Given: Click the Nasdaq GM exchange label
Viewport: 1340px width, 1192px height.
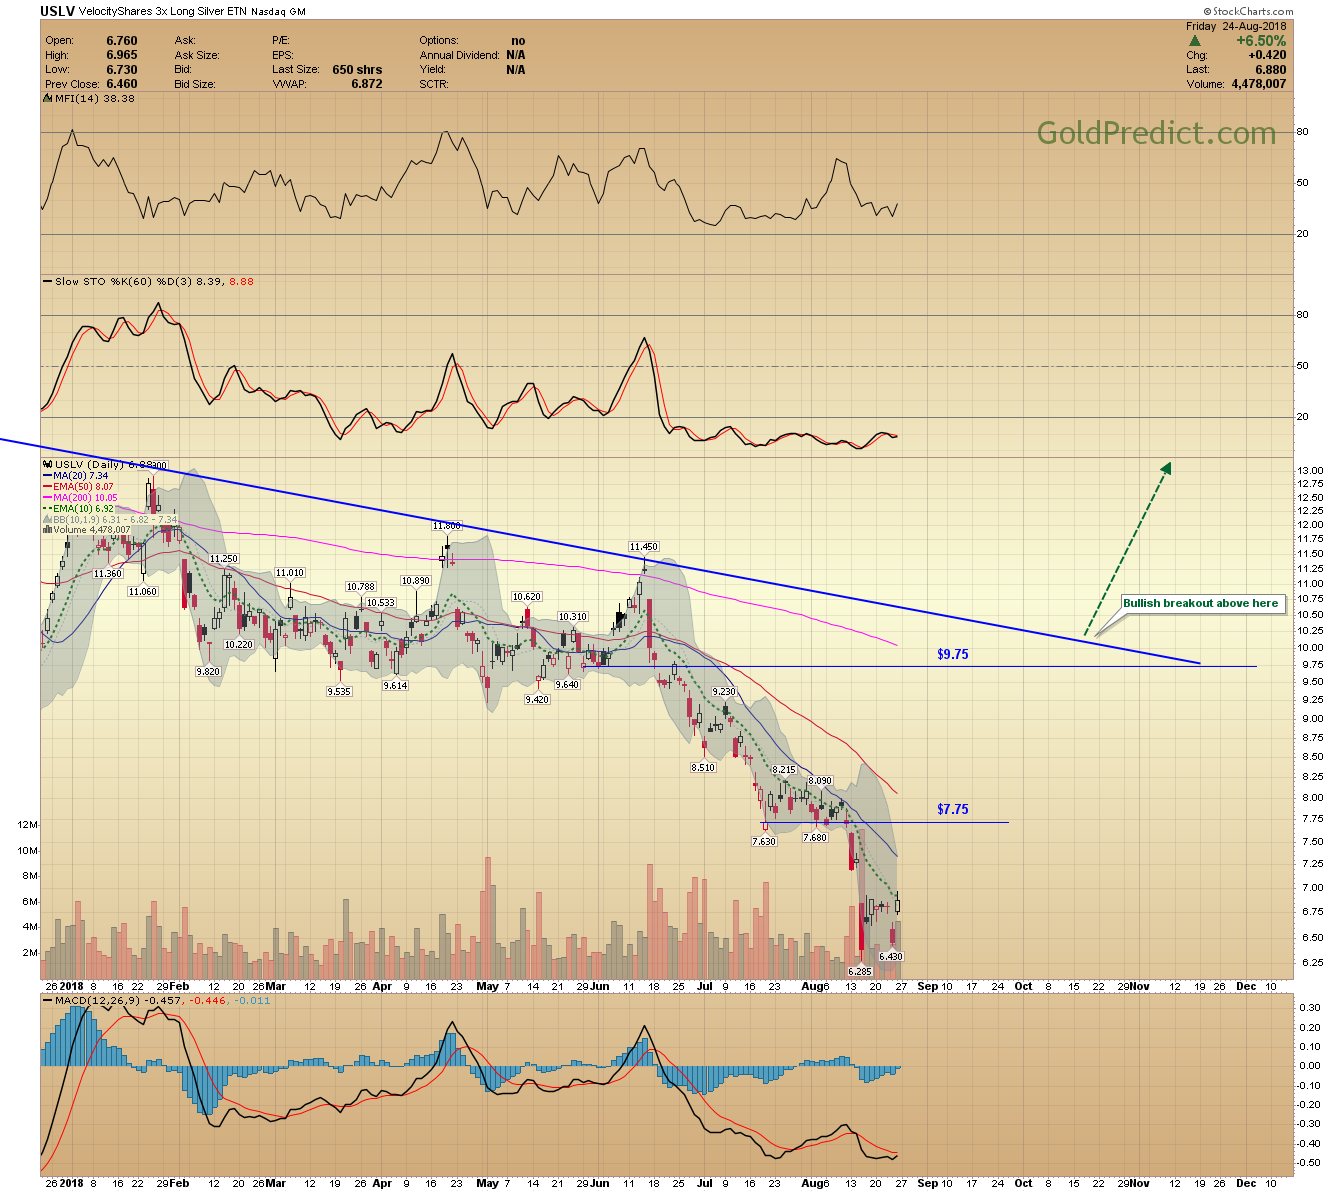Looking at the screenshot, I should (278, 12).
